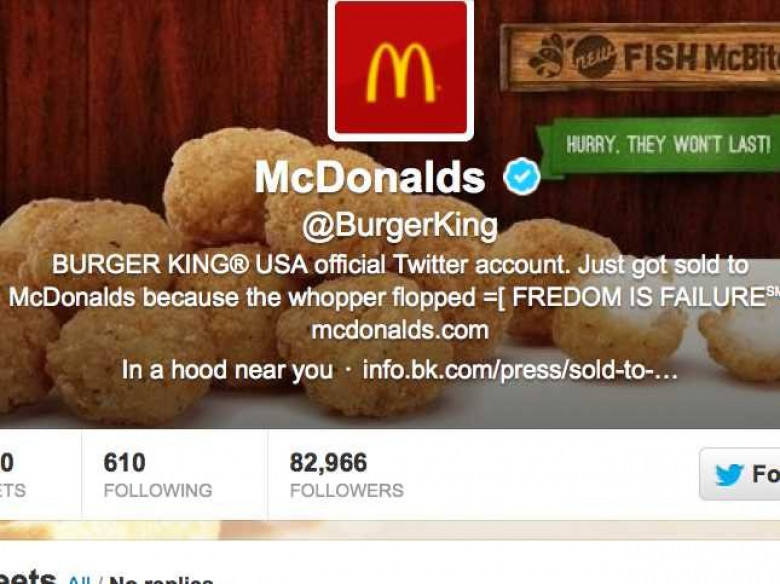Click the 'new' round badge on banner
Image resolution: width=780 pixels, height=584 pixels.
594,57
